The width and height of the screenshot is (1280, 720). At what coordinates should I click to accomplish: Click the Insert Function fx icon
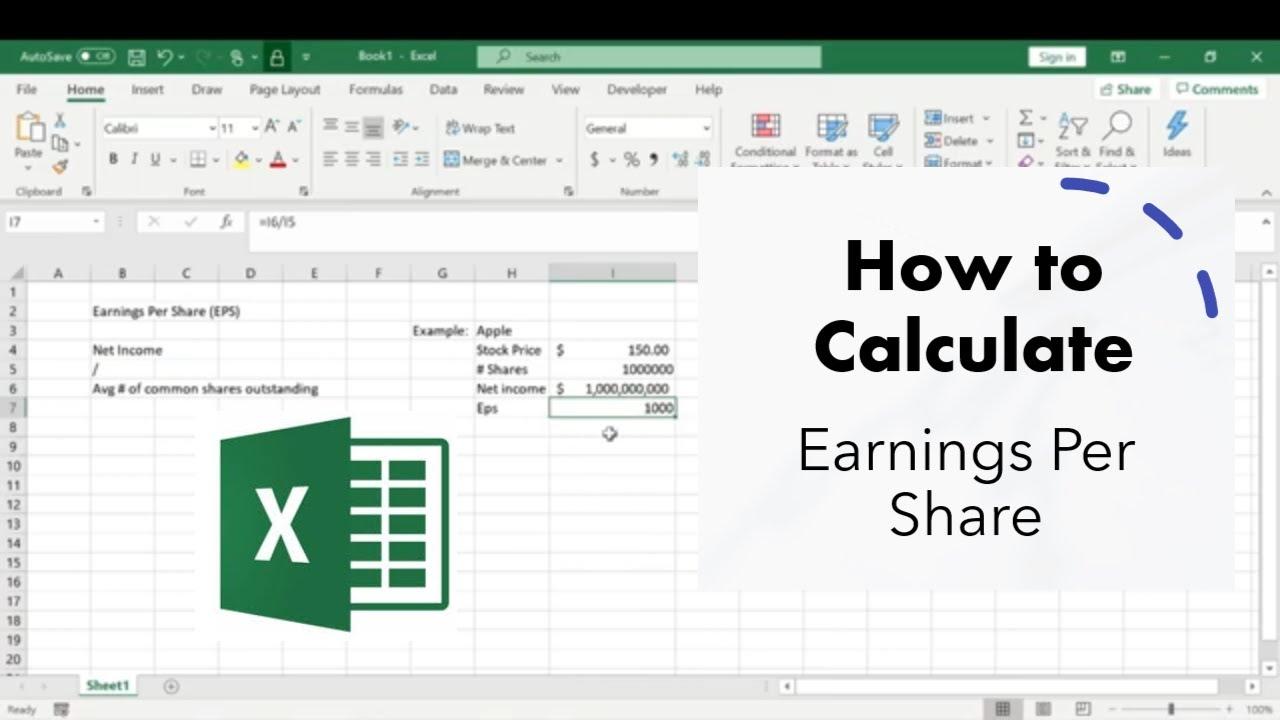coord(227,222)
